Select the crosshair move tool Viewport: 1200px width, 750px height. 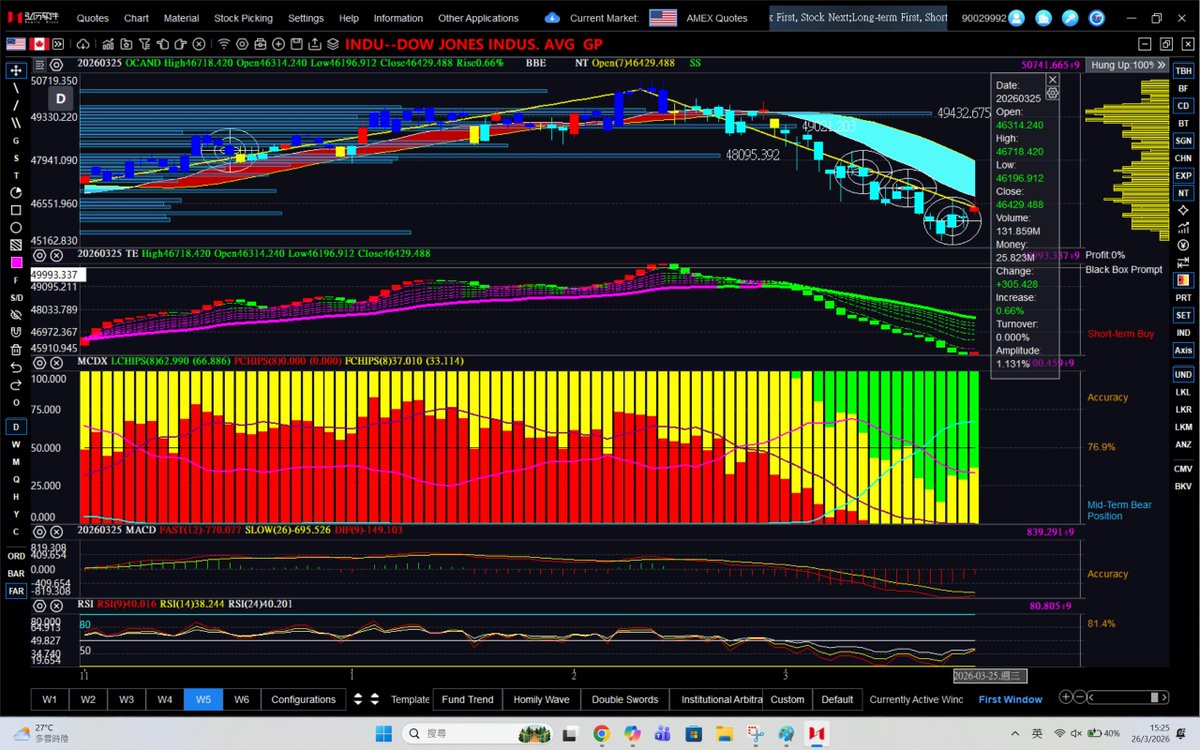click(x=16, y=71)
